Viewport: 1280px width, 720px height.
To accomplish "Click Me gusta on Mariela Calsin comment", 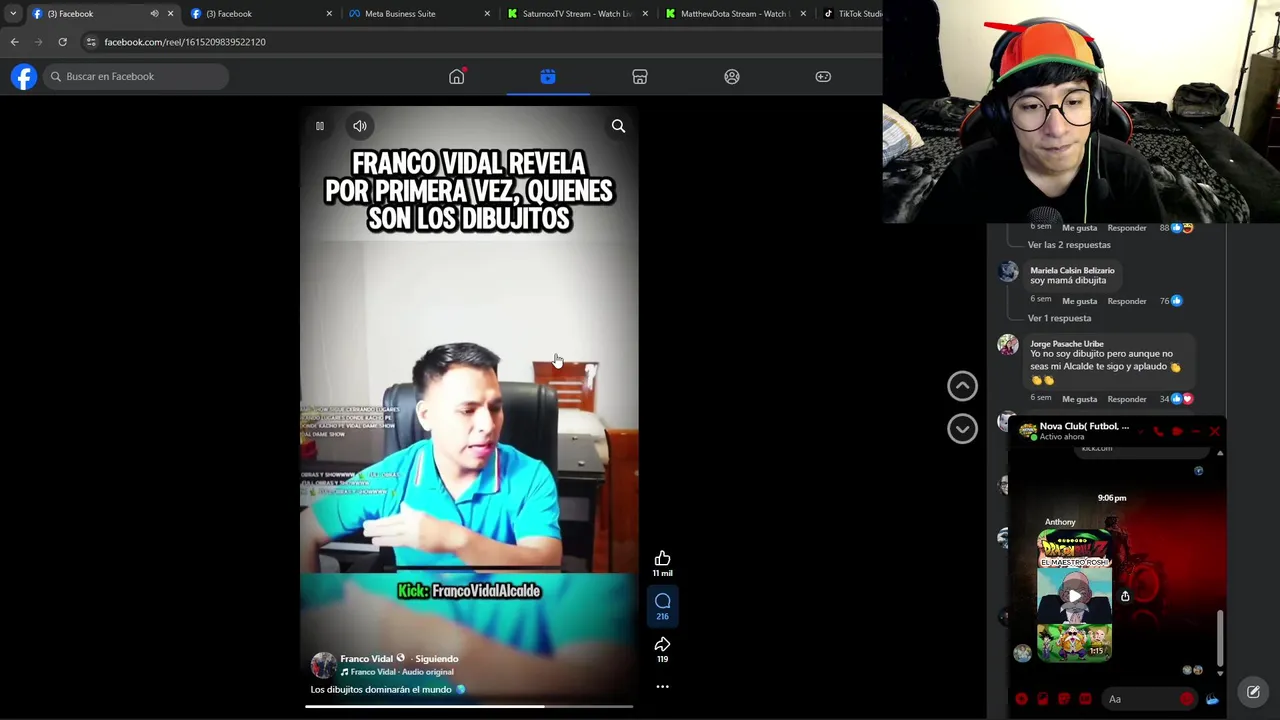I will click(x=1079, y=301).
